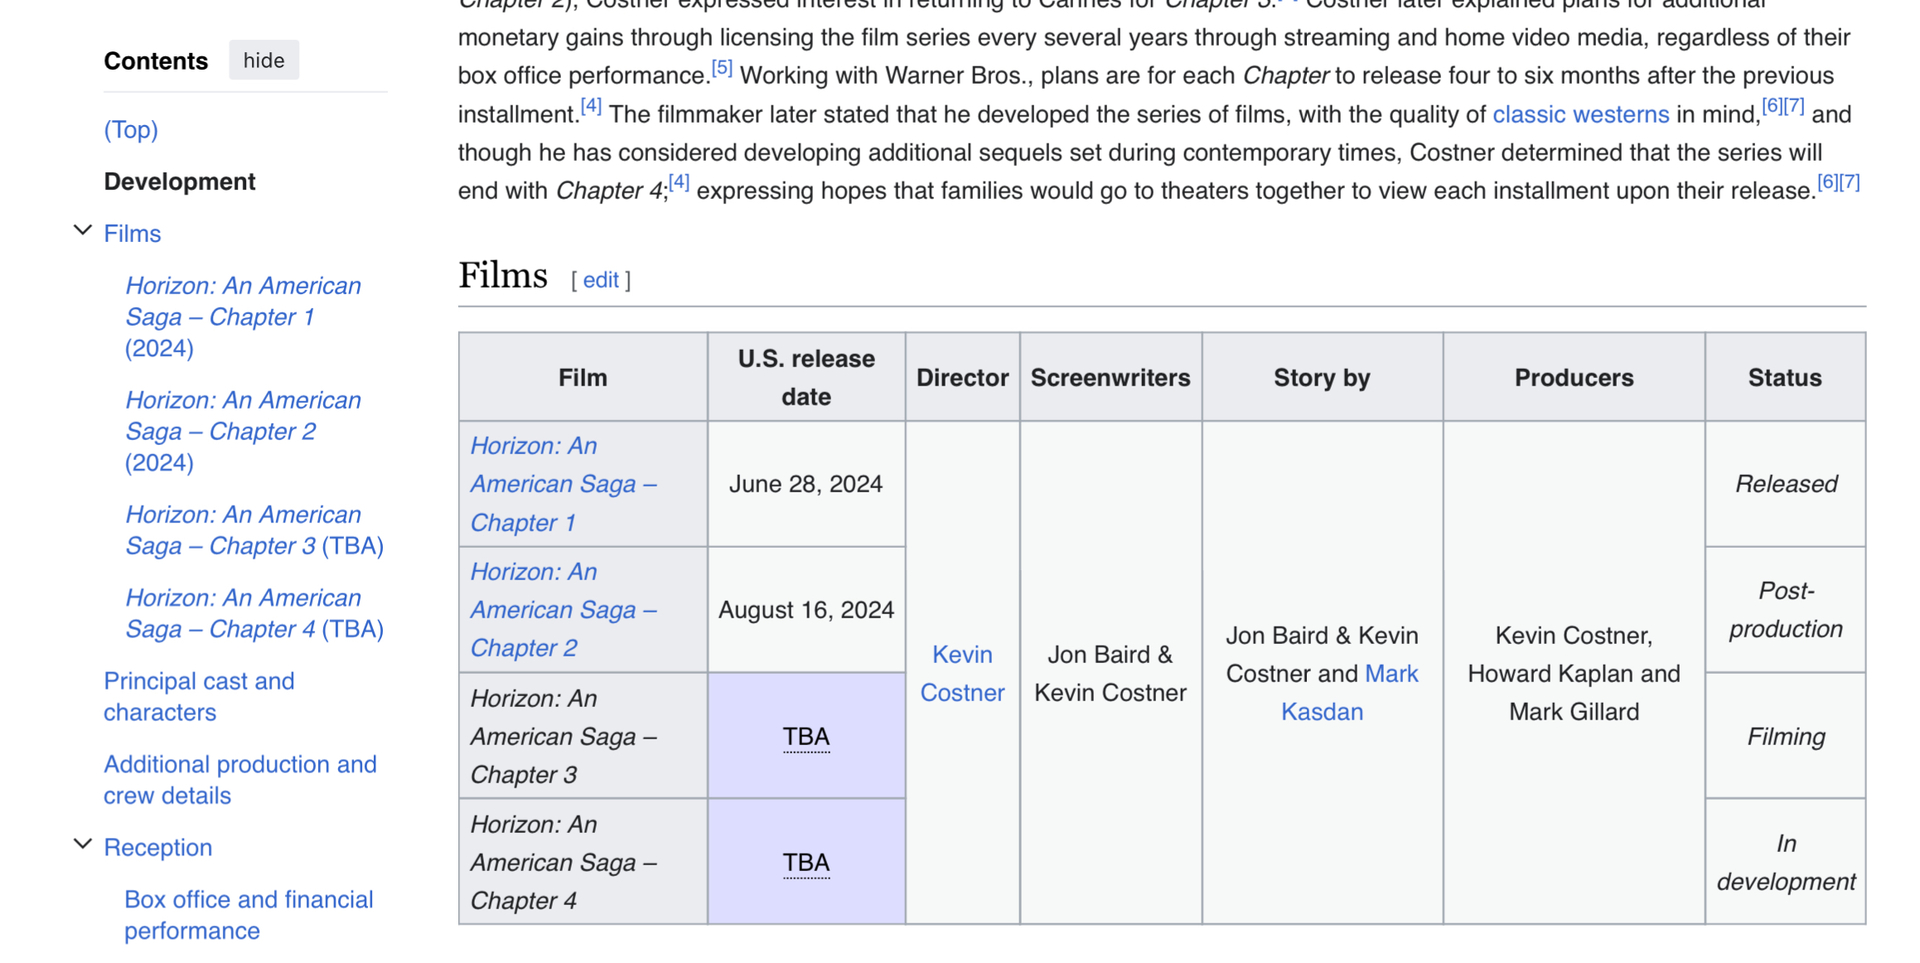Jump to (Top) in Contents
This screenshot has height=963, width=1920.
click(131, 129)
